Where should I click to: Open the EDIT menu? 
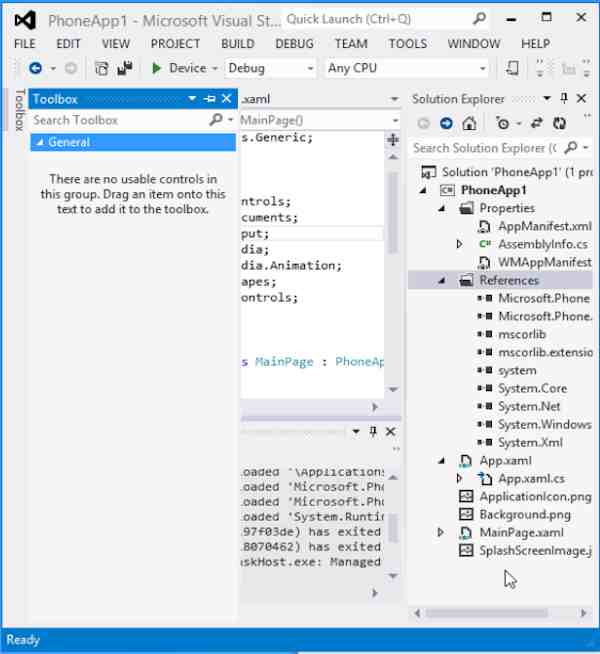point(68,43)
